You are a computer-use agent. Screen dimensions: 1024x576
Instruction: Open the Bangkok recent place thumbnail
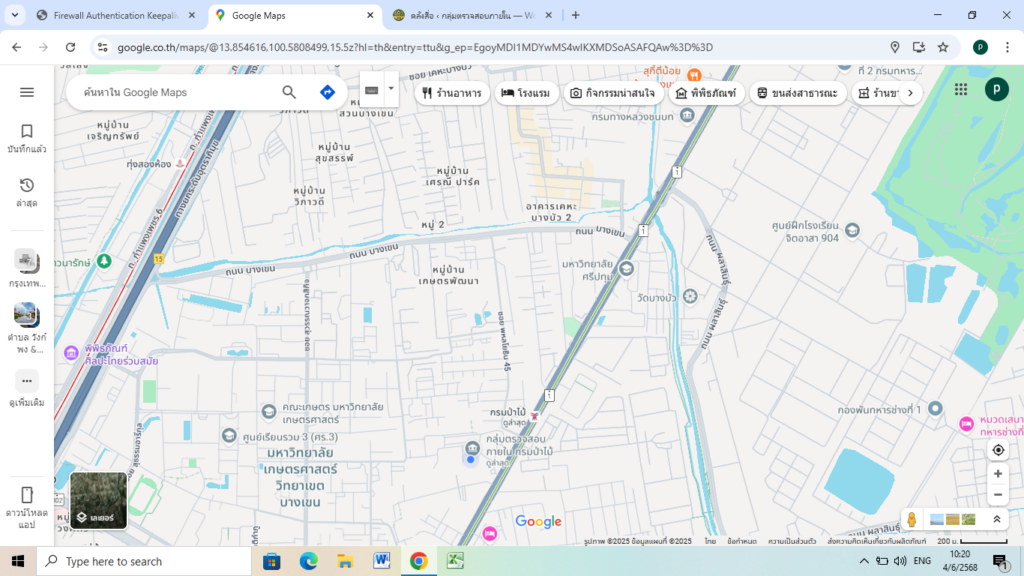point(27,260)
